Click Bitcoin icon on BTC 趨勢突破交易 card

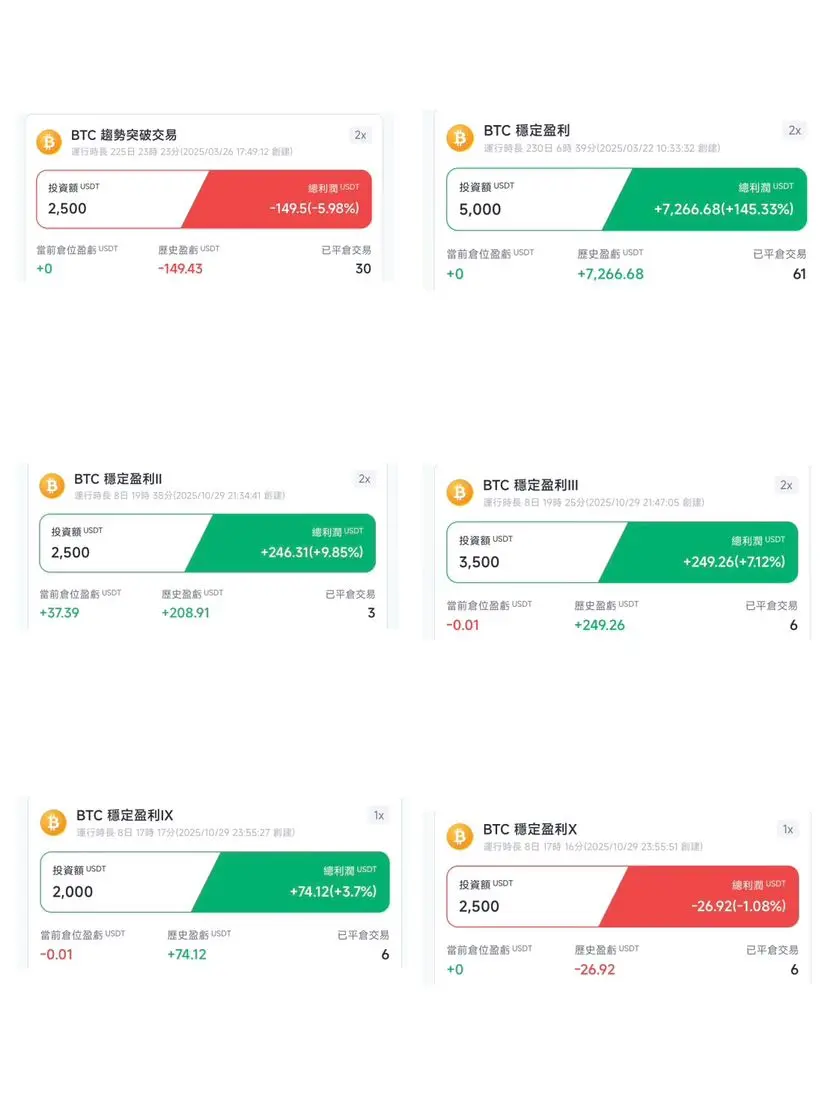[x=49, y=141]
